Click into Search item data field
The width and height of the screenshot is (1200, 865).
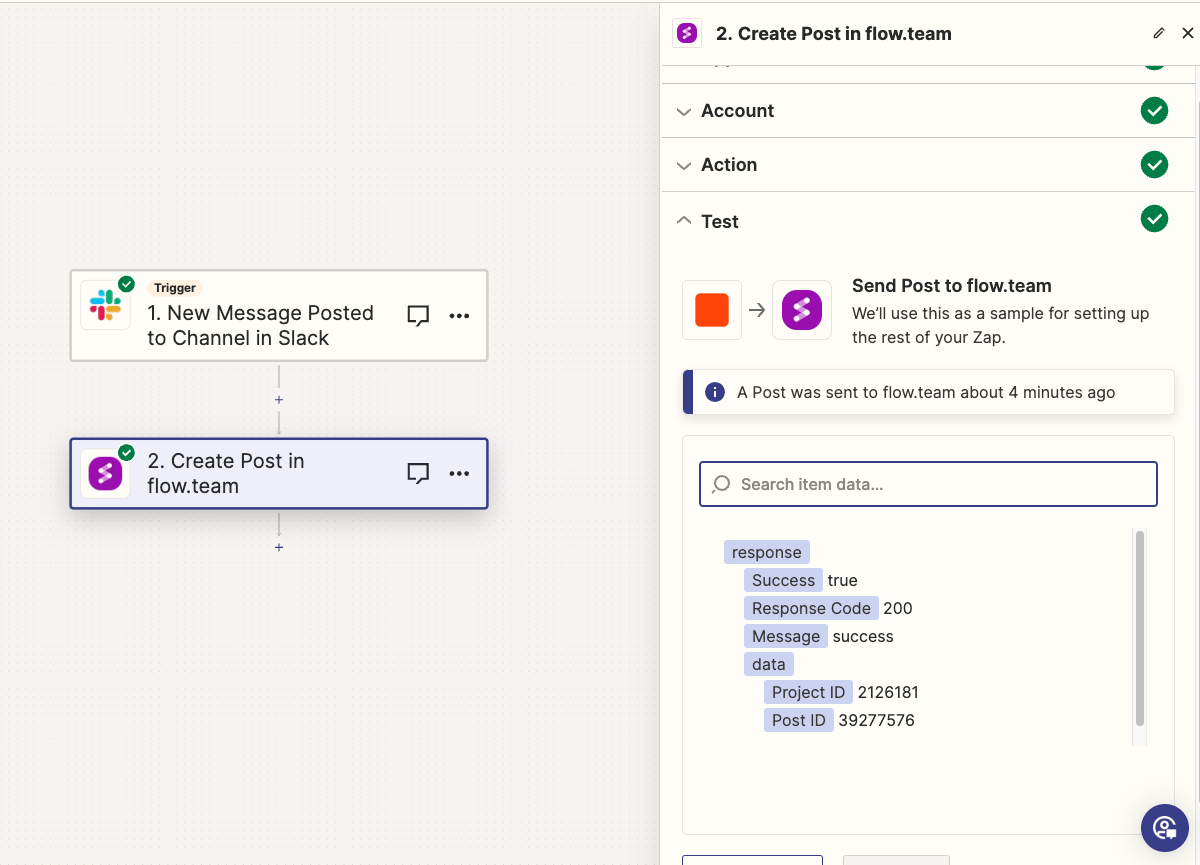click(x=928, y=484)
